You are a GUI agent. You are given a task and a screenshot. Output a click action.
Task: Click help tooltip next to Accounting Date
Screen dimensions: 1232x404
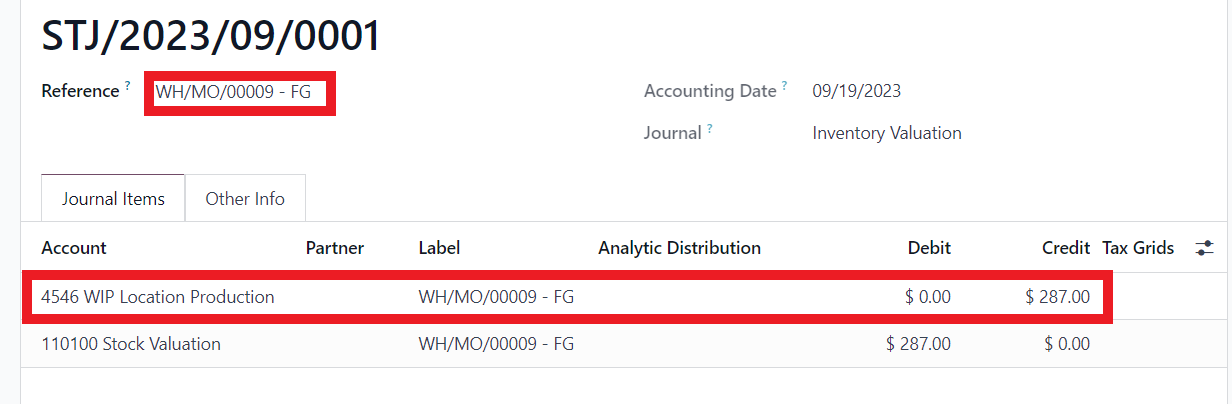785,87
